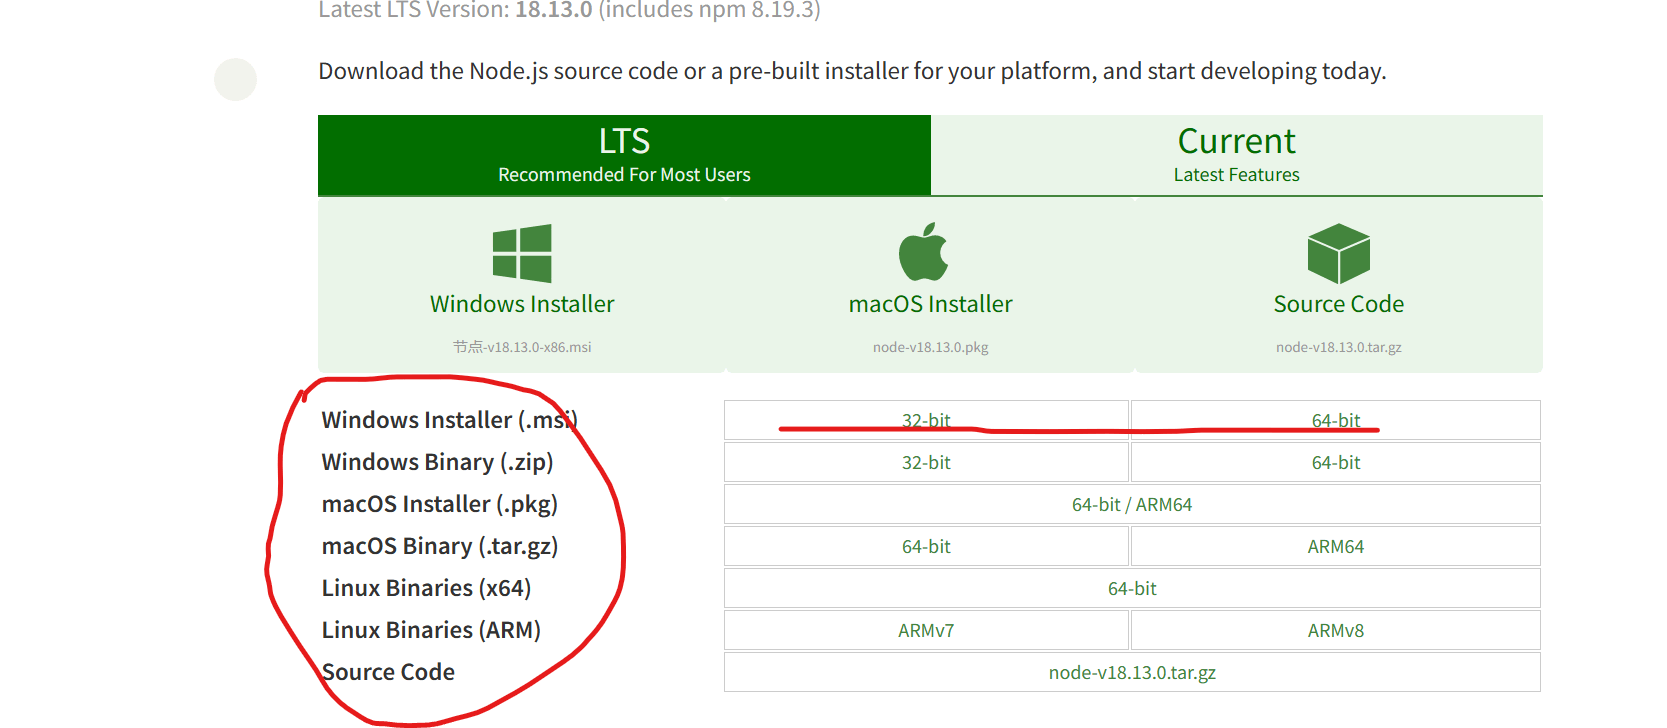Download the Windows Installer (.msi) 64-bit
The image size is (1667, 728).
(1336, 420)
